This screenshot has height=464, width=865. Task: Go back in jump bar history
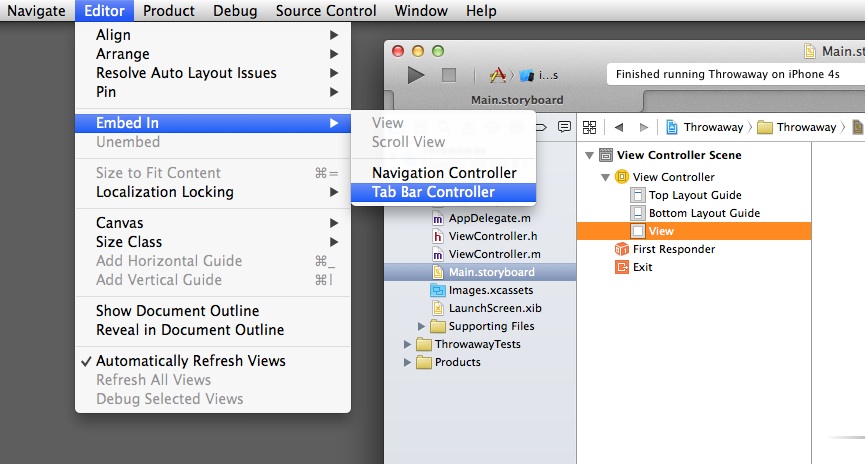tap(619, 127)
